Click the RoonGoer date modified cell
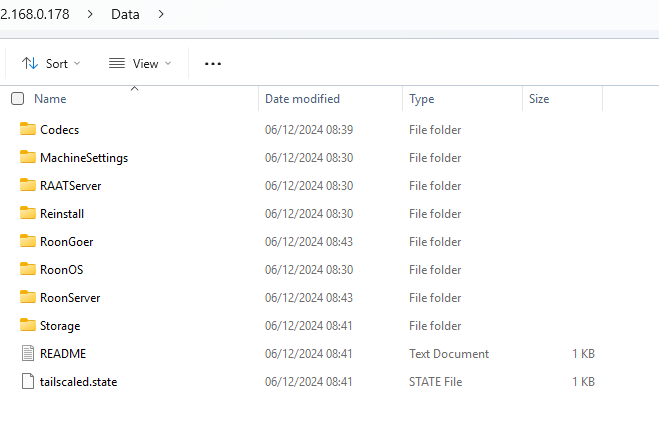This screenshot has height=441, width=659. point(309,242)
